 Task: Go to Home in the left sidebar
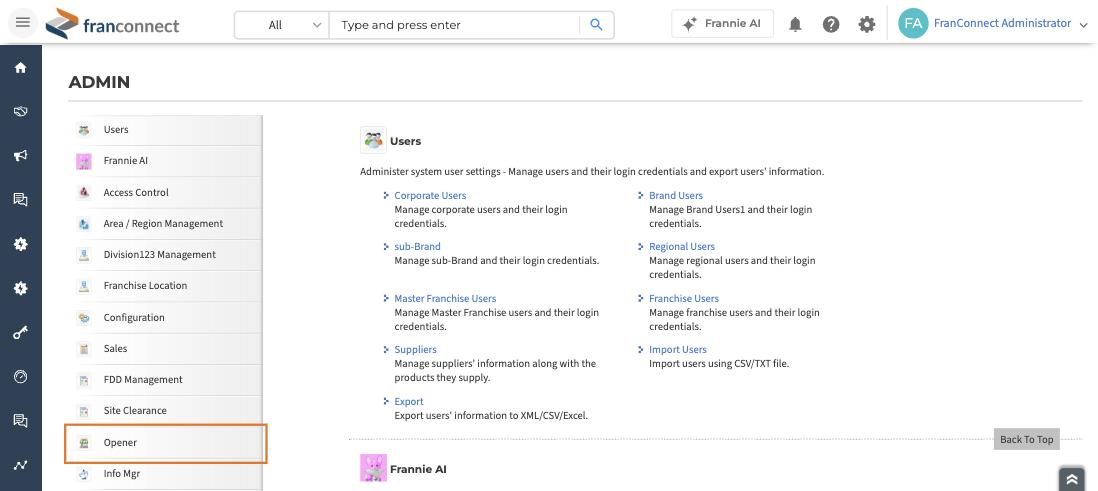click(x=20, y=67)
